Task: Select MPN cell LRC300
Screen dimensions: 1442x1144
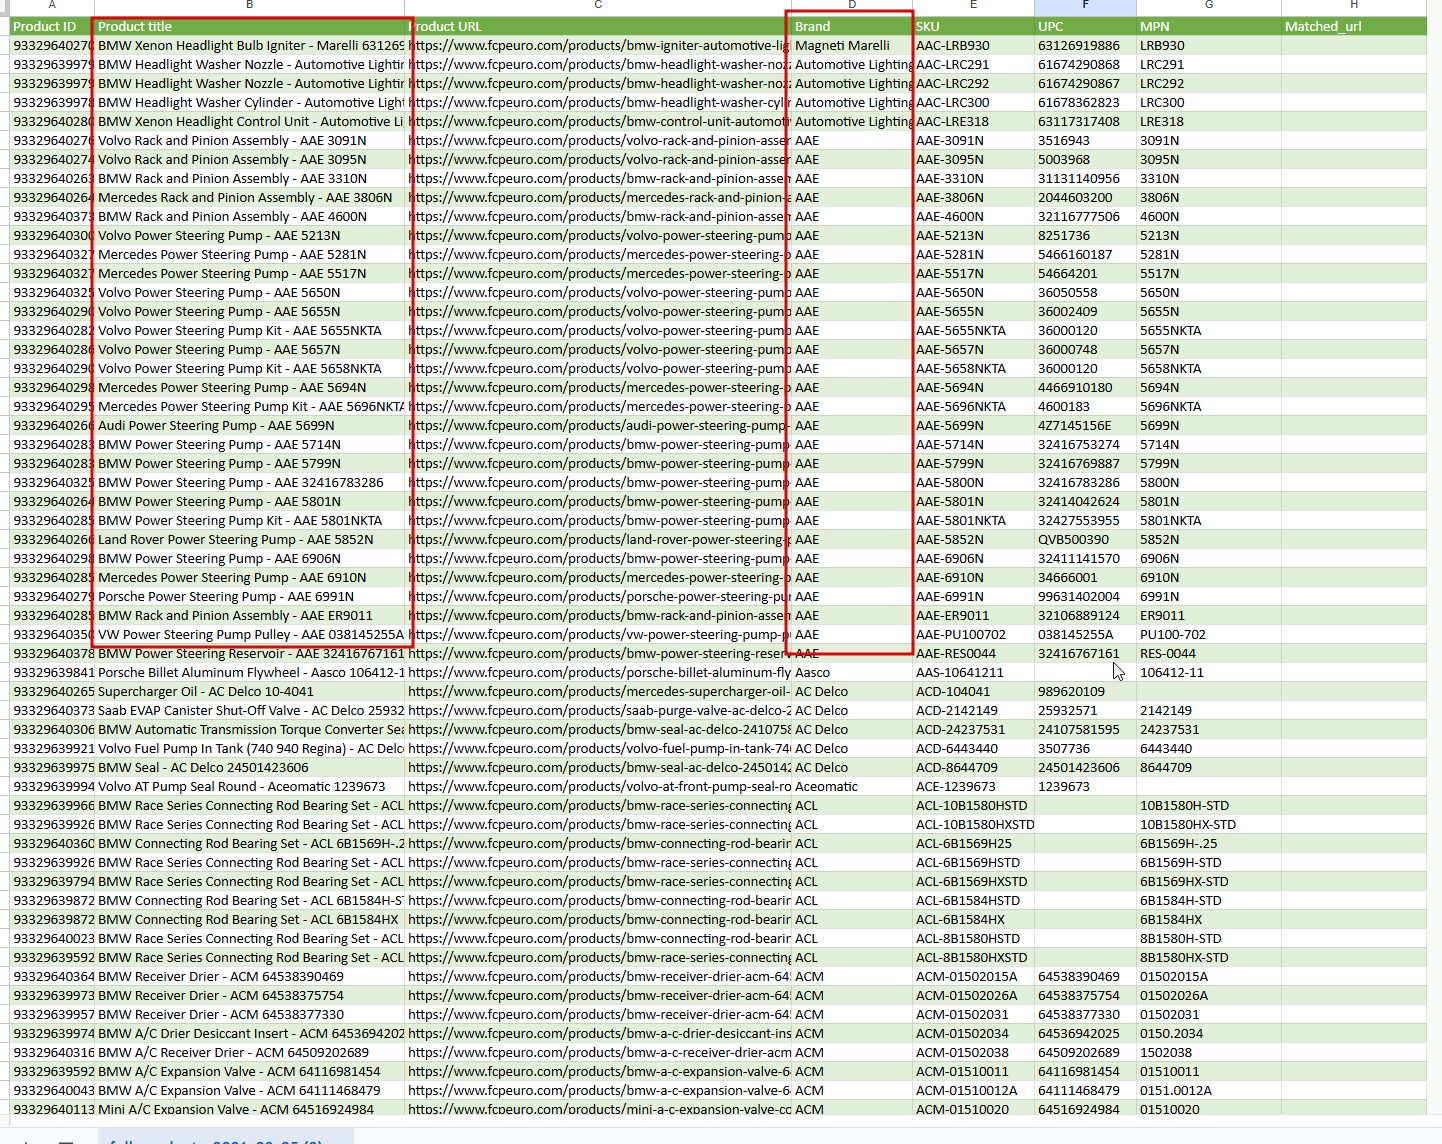Action: click(1209, 102)
